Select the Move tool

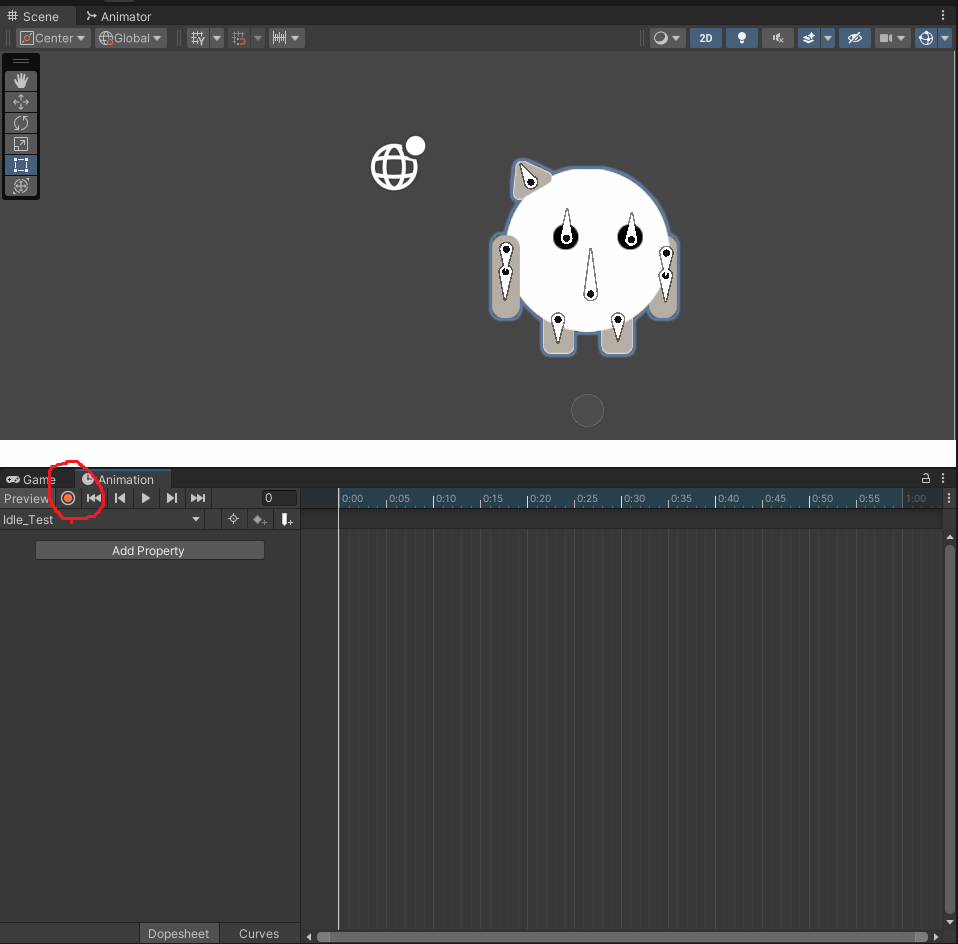click(x=21, y=101)
